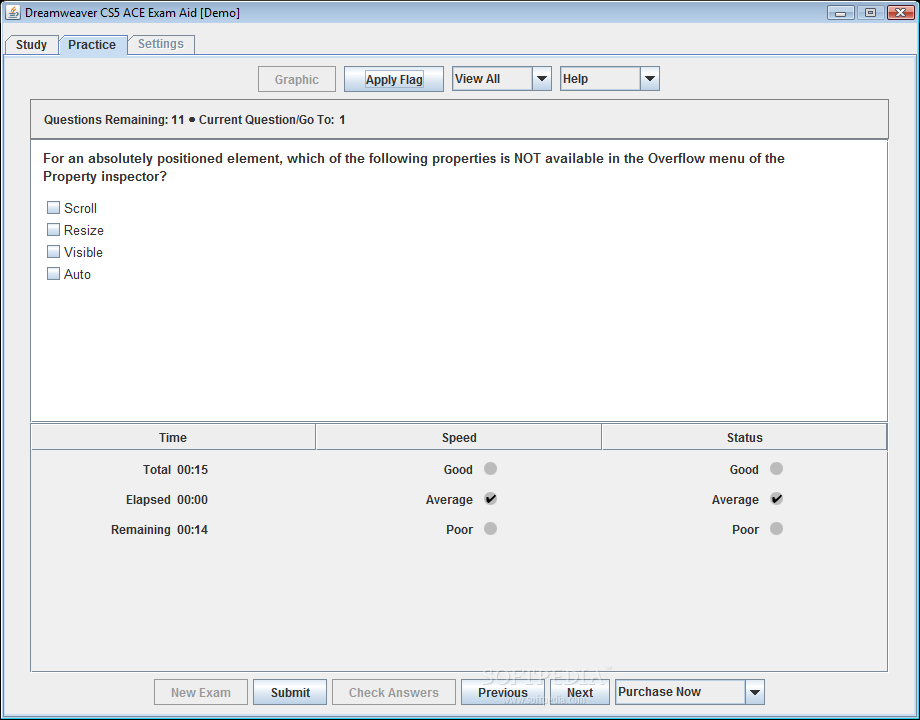Go to the Previous question
Image resolution: width=920 pixels, height=720 pixels.
(503, 692)
